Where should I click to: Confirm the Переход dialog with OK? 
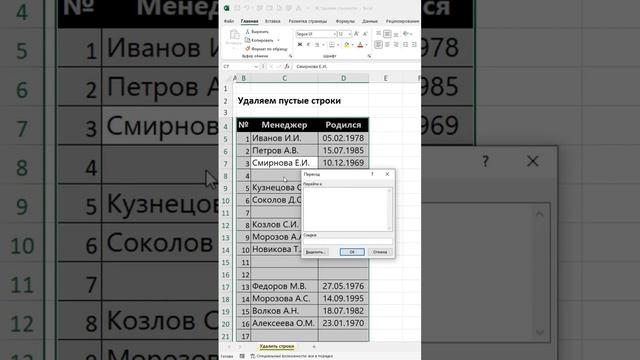tap(352, 252)
